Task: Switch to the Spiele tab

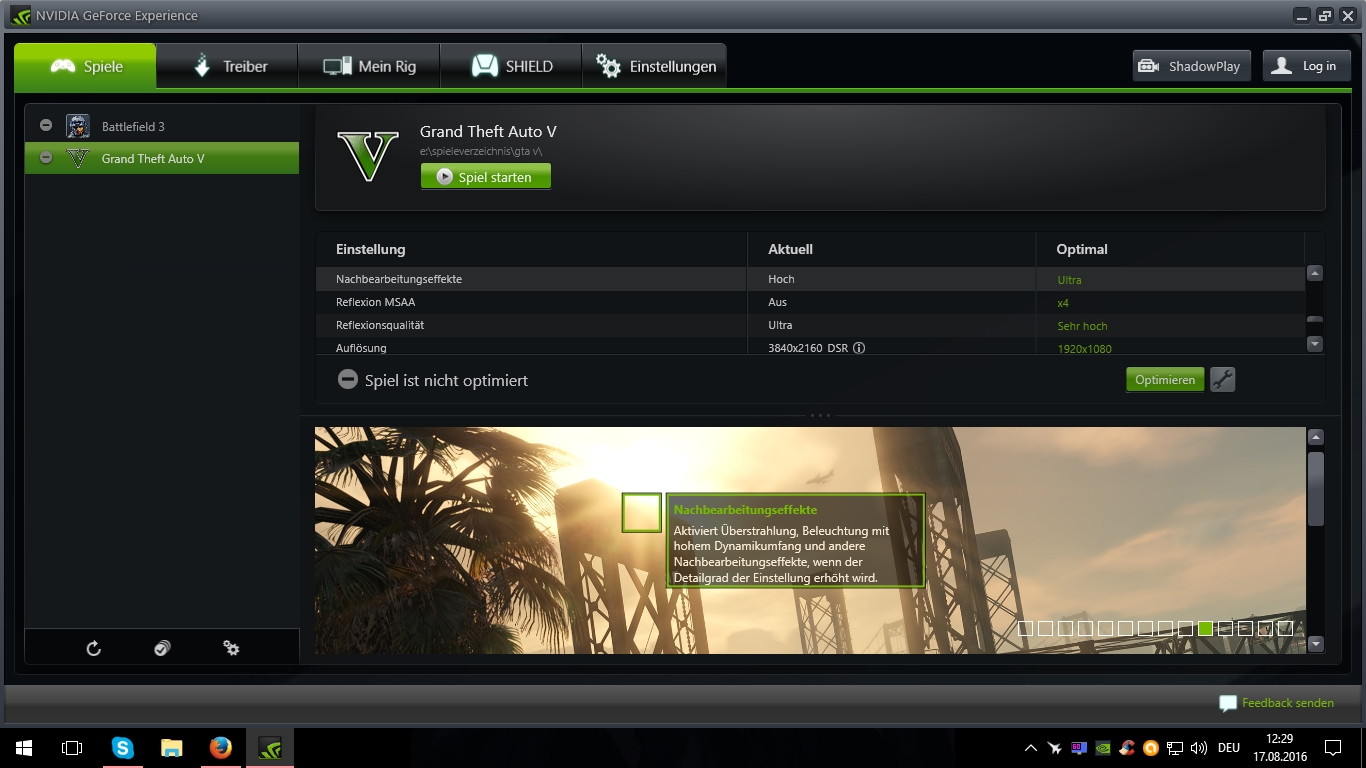Action: tap(85, 66)
